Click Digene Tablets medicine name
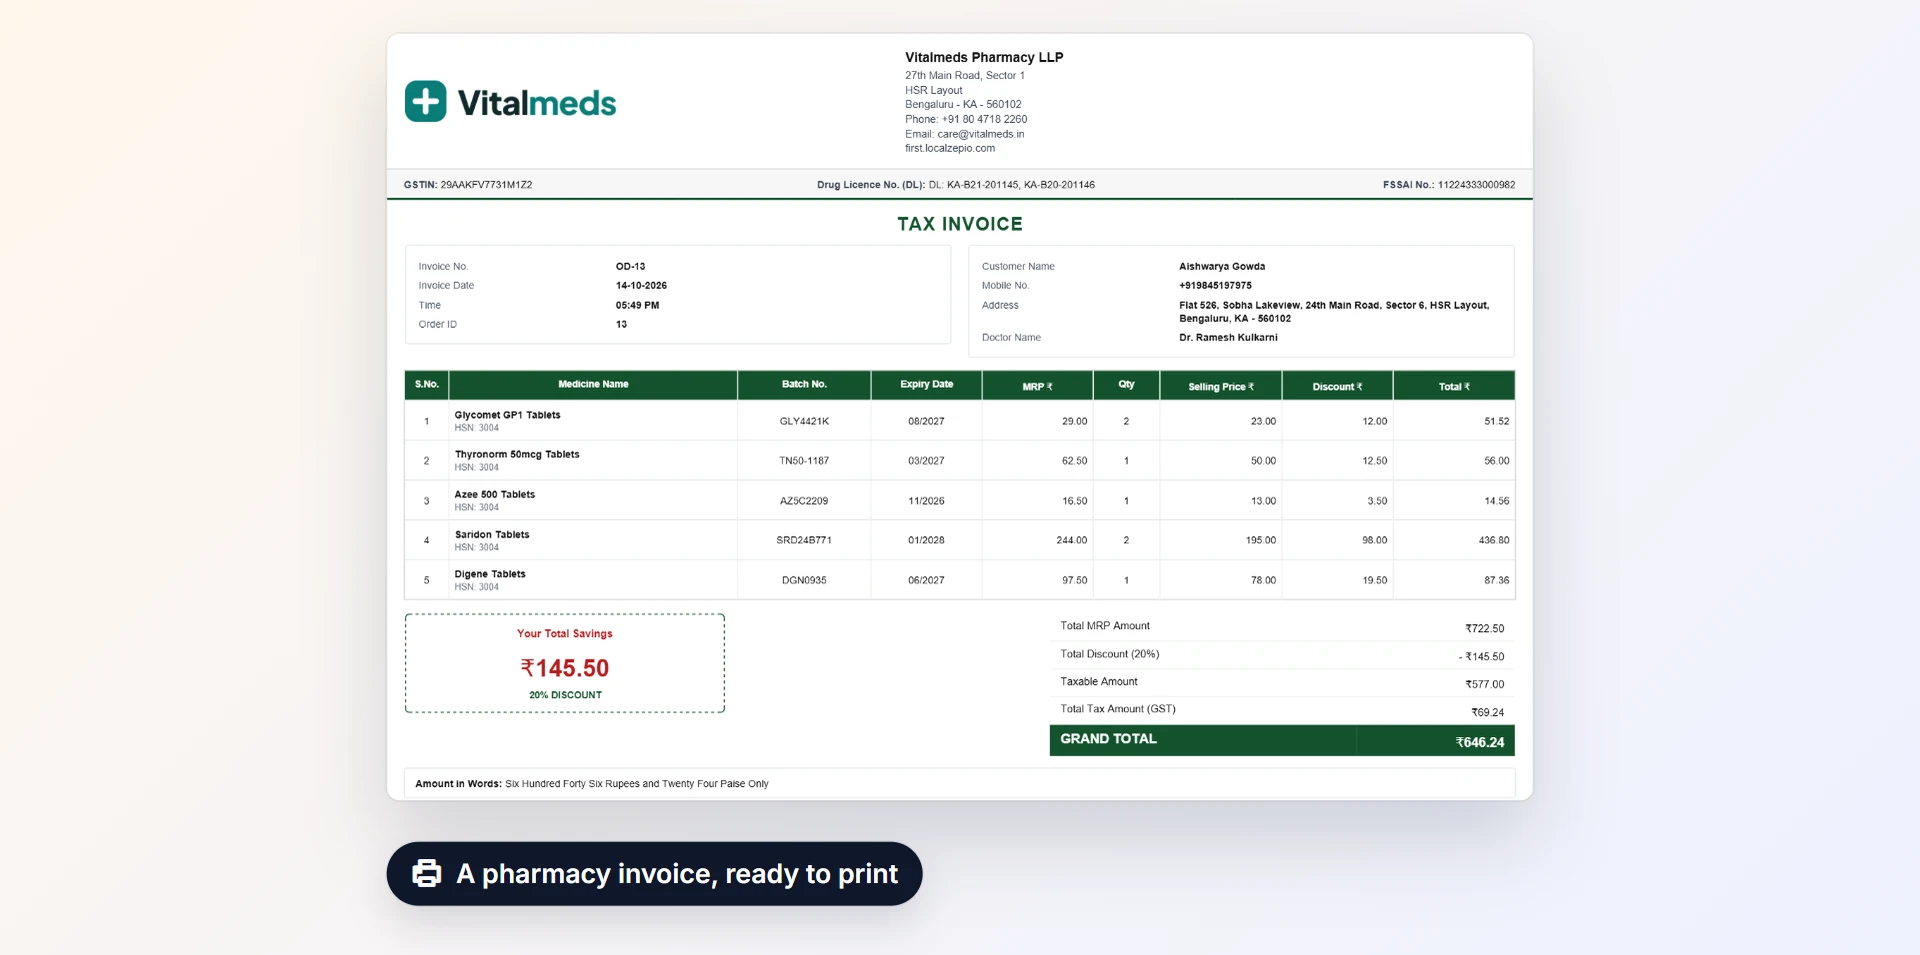Image resolution: width=1920 pixels, height=955 pixels. click(x=490, y=575)
